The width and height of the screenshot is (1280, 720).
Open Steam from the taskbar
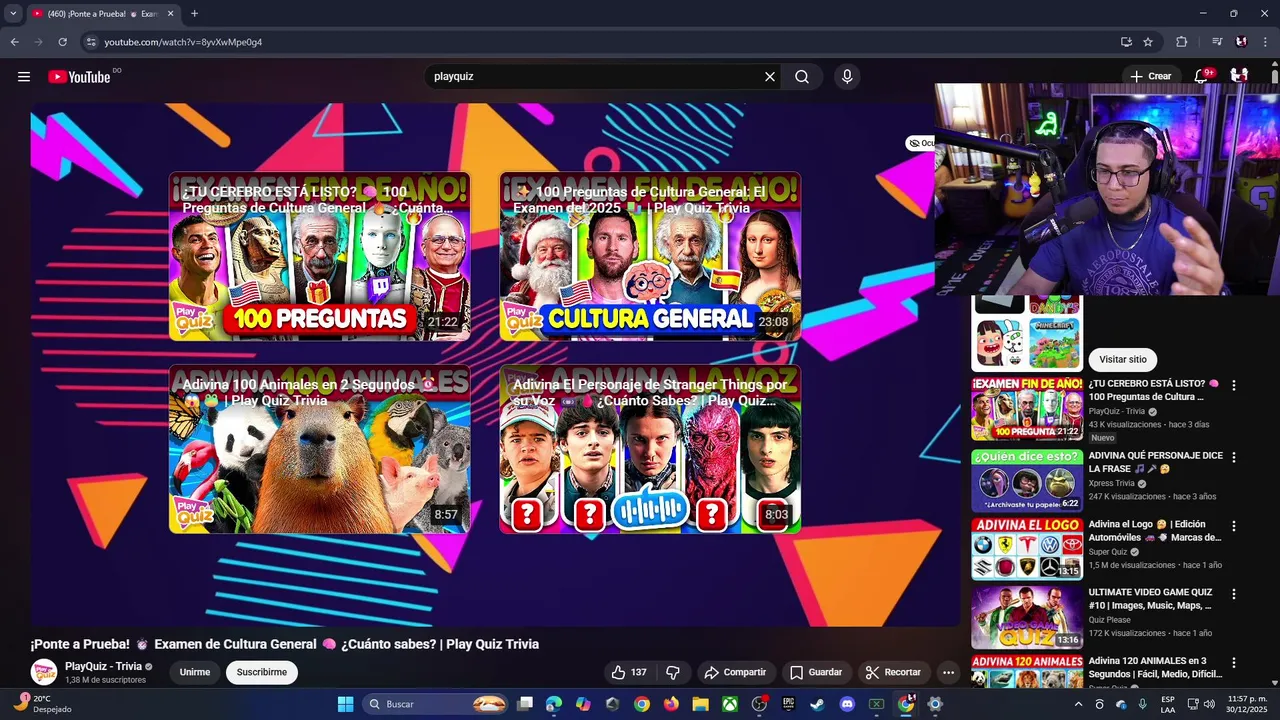[x=817, y=704]
